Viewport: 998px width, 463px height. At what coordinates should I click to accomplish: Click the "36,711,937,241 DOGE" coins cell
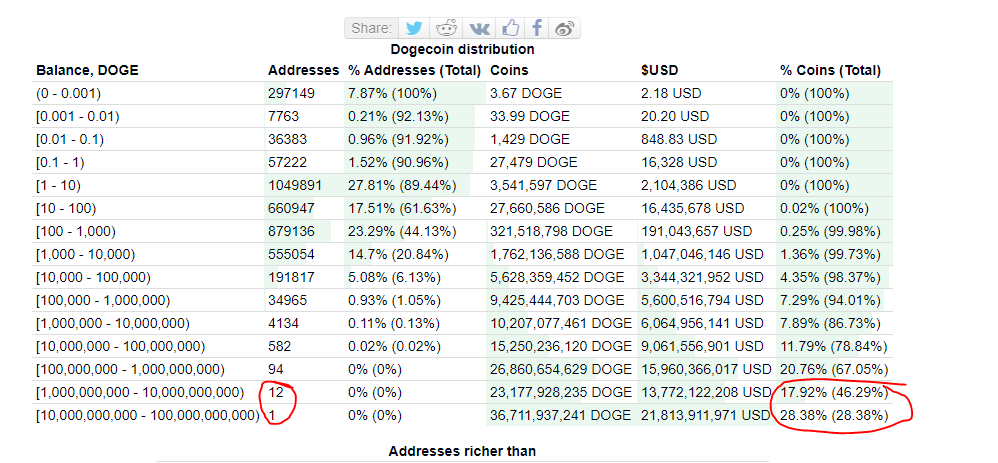[x=561, y=416]
